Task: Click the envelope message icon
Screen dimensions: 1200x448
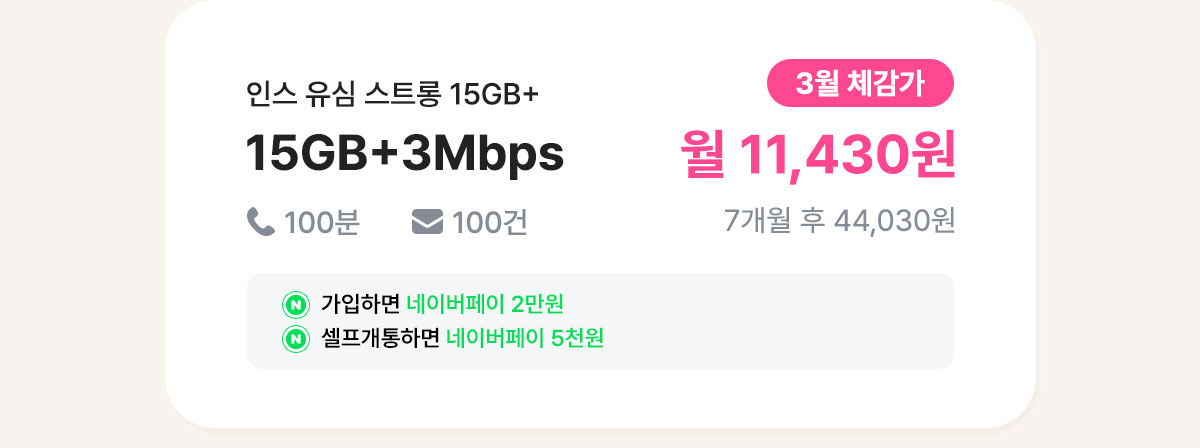Action: 427,221
